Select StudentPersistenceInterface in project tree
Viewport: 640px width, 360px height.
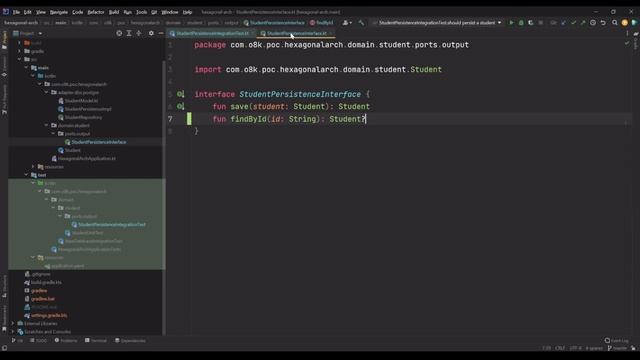[99, 142]
